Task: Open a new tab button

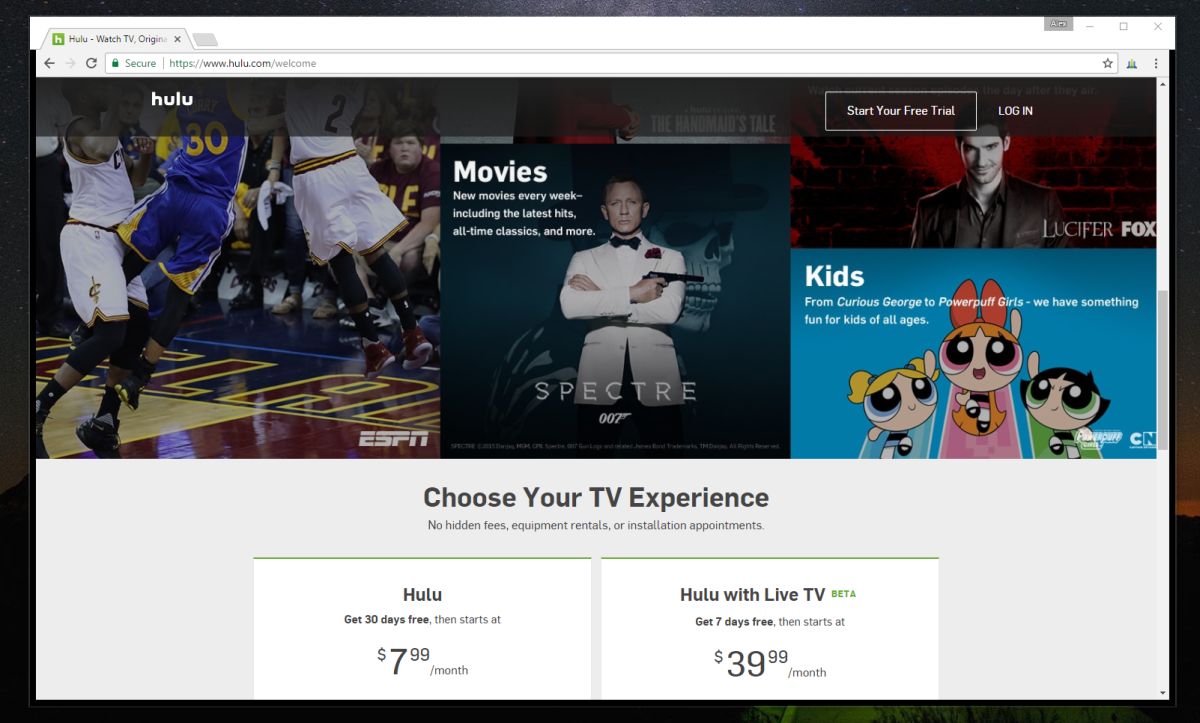Action: (x=204, y=39)
